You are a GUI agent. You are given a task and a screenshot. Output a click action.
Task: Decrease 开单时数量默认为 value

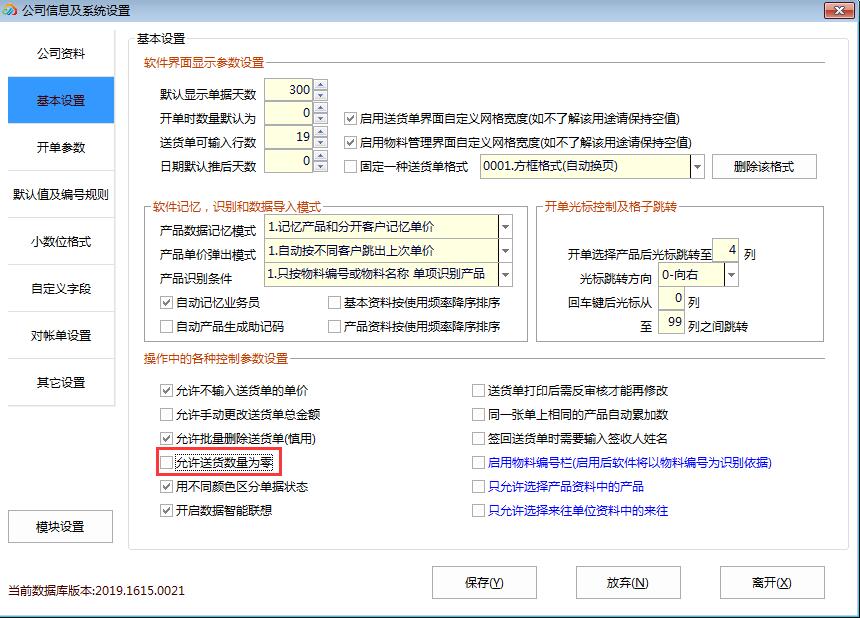(321, 118)
